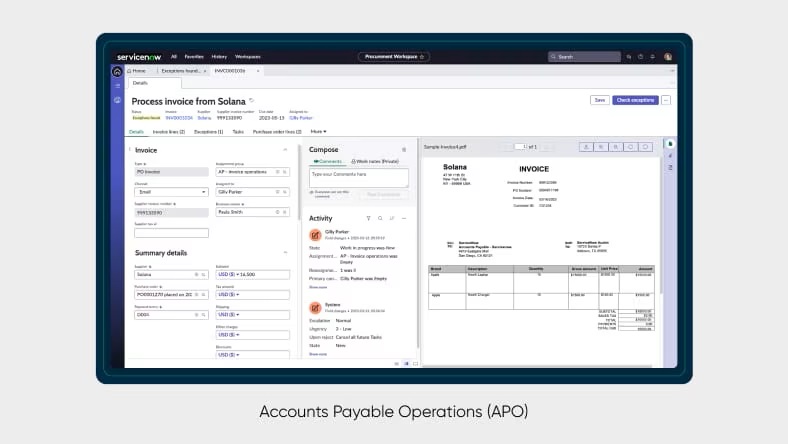Click the filter icon in Activity panel
The image size is (788, 444).
click(368, 218)
